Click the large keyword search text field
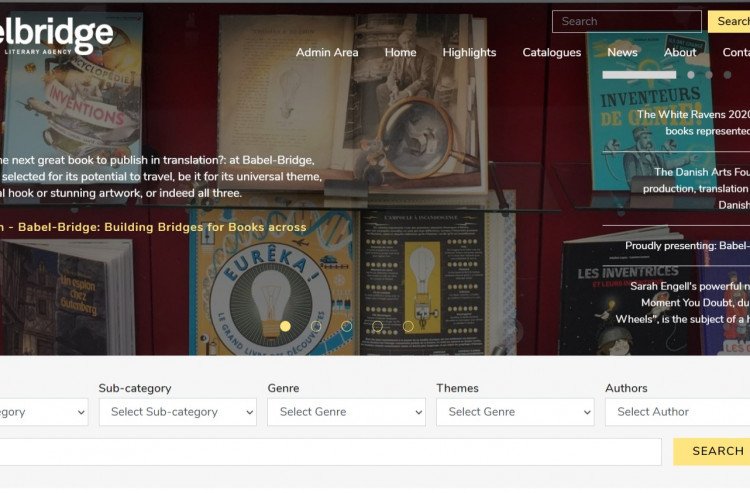Screen dimensions: 750x493 coord(331,452)
